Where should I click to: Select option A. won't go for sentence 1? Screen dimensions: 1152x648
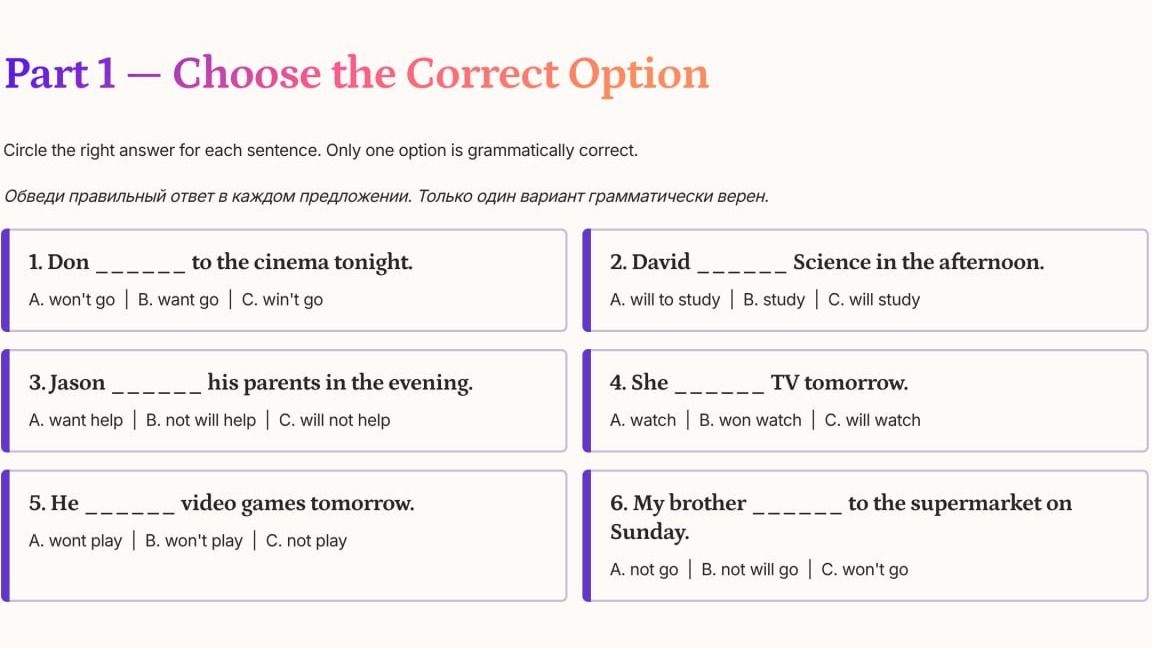pyautogui.click(x=72, y=300)
